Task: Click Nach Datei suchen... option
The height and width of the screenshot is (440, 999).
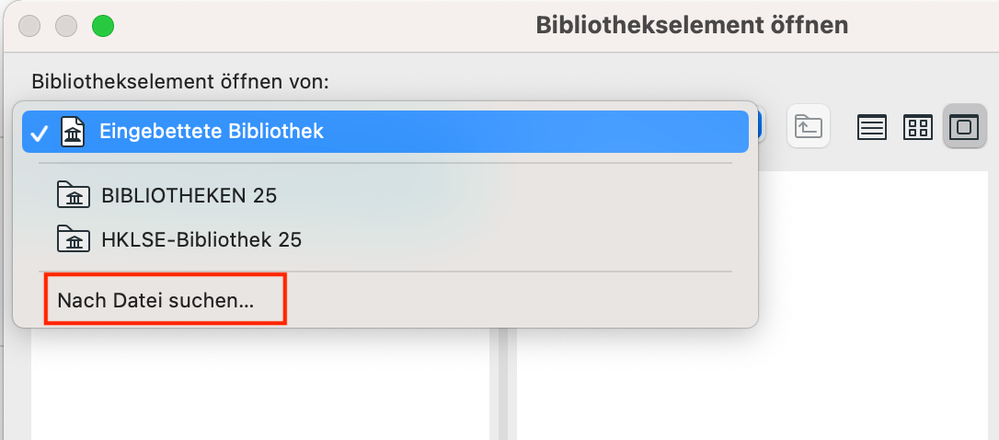Action: click(156, 299)
